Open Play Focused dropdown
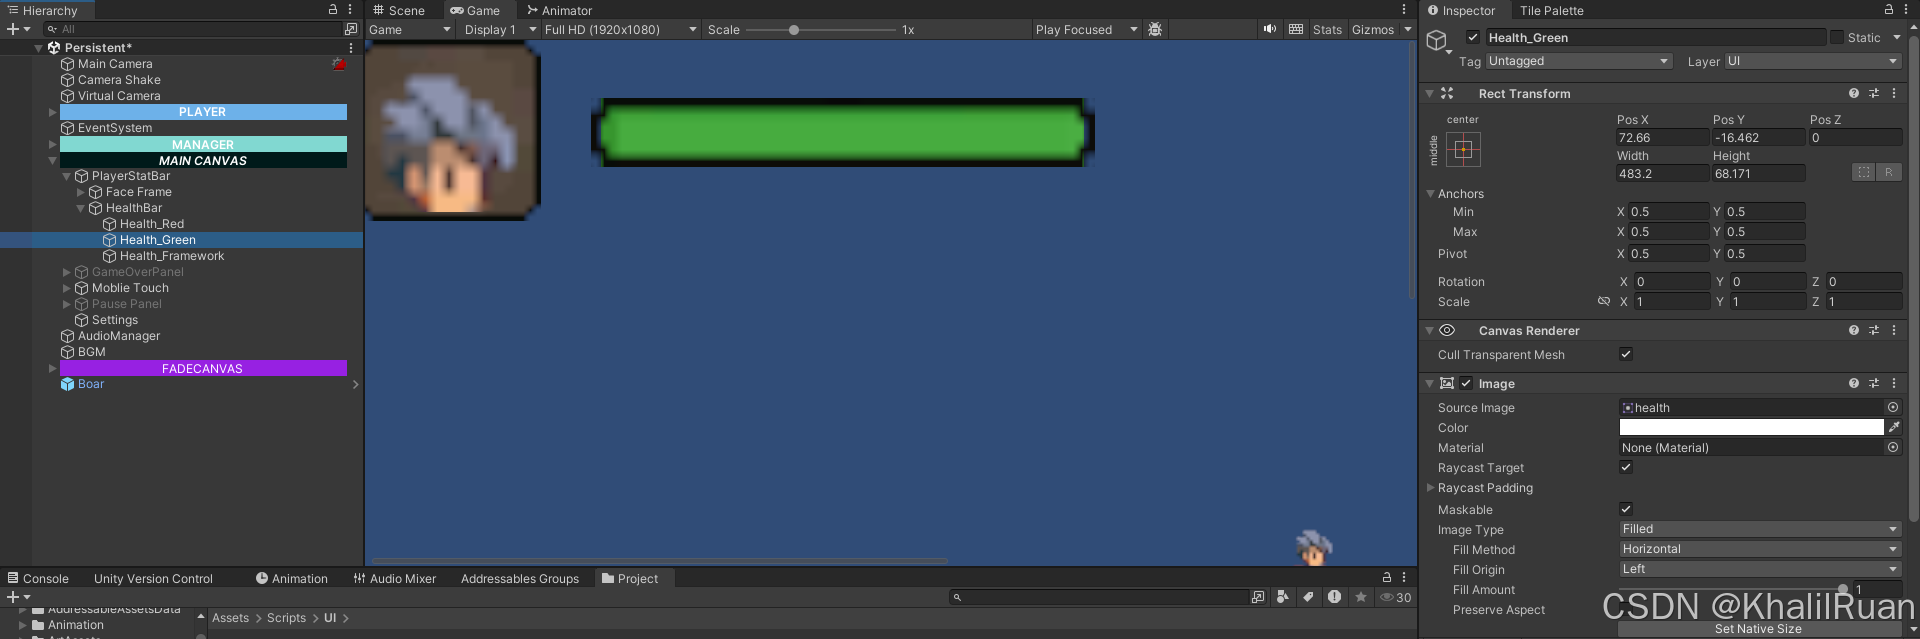The image size is (1920, 639). [1087, 29]
